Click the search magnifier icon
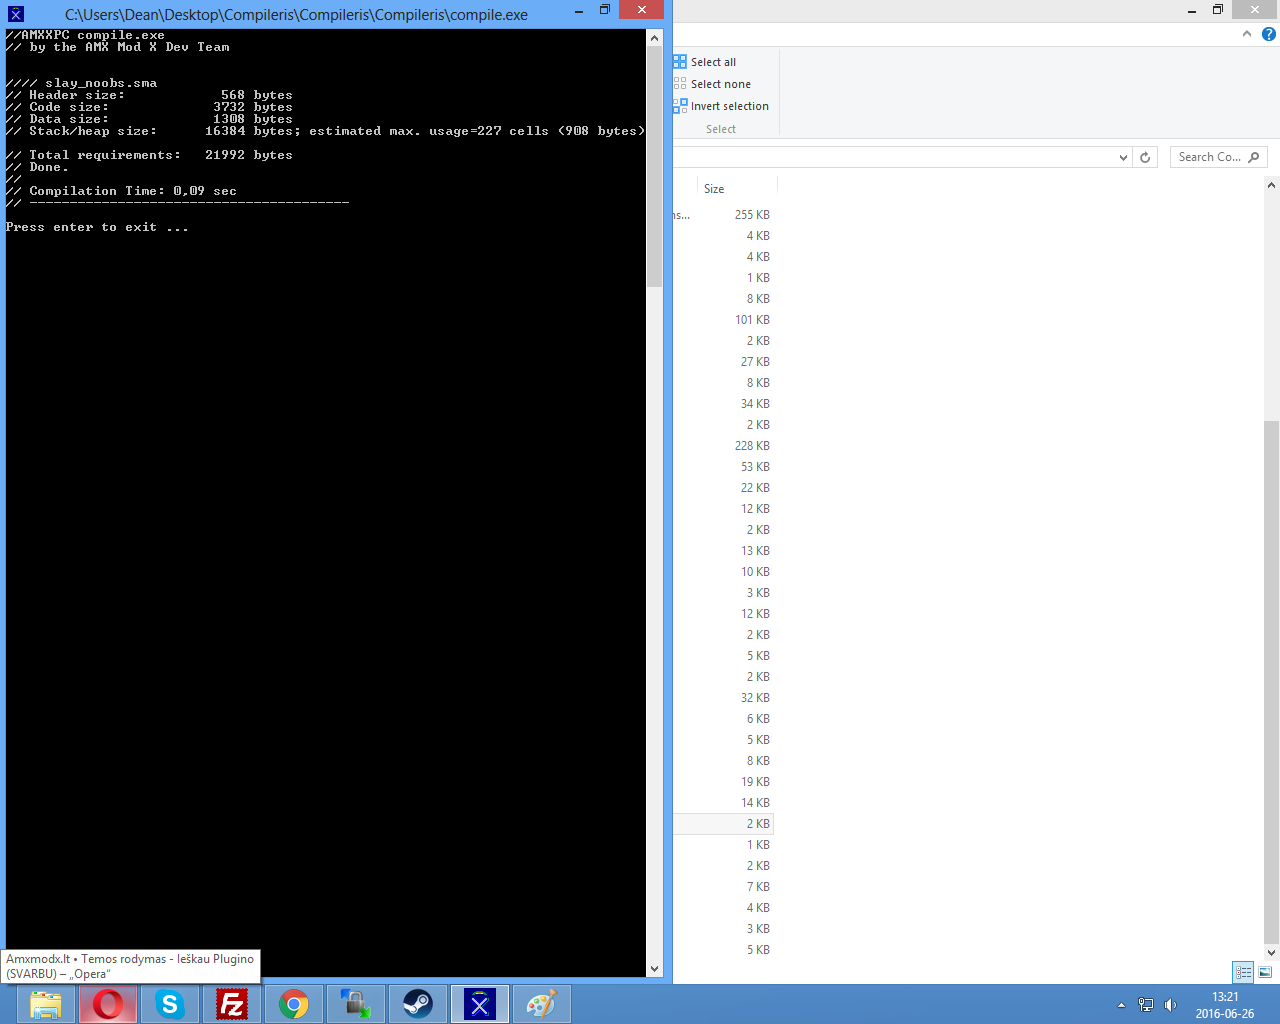 (1254, 157)
